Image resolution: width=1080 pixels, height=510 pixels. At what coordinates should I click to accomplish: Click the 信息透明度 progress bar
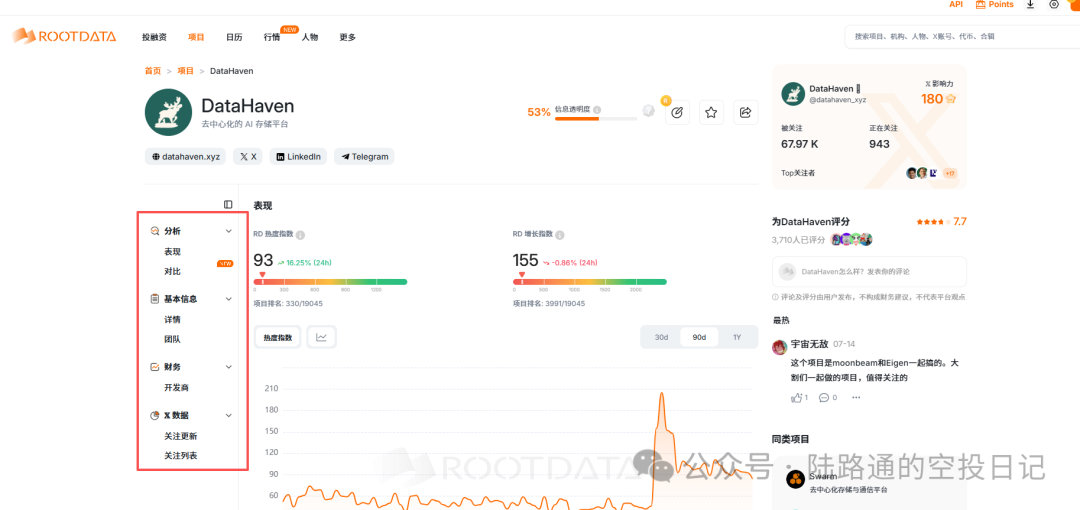click(596, 119)
